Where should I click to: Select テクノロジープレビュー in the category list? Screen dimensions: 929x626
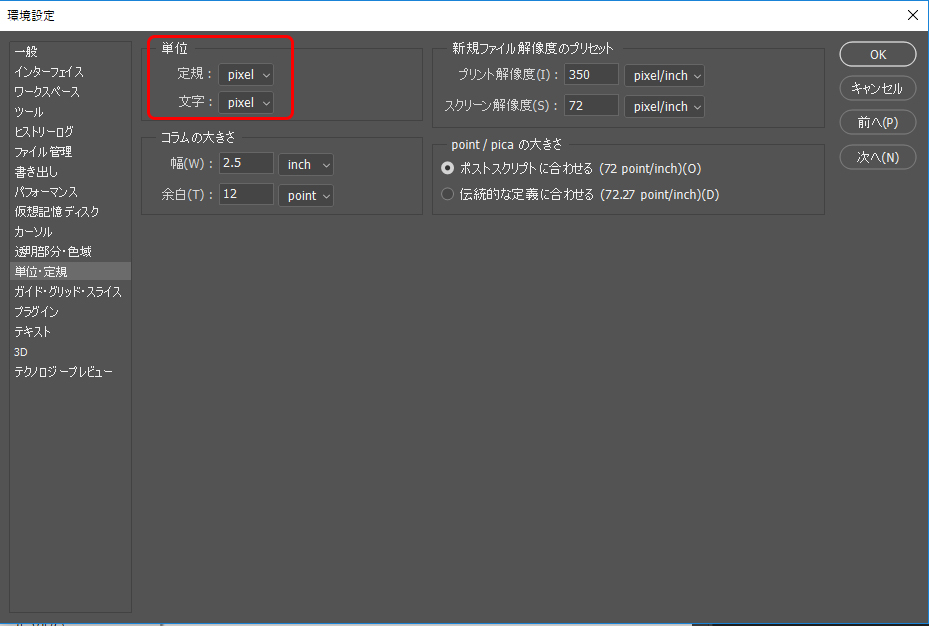coord(70,371)
